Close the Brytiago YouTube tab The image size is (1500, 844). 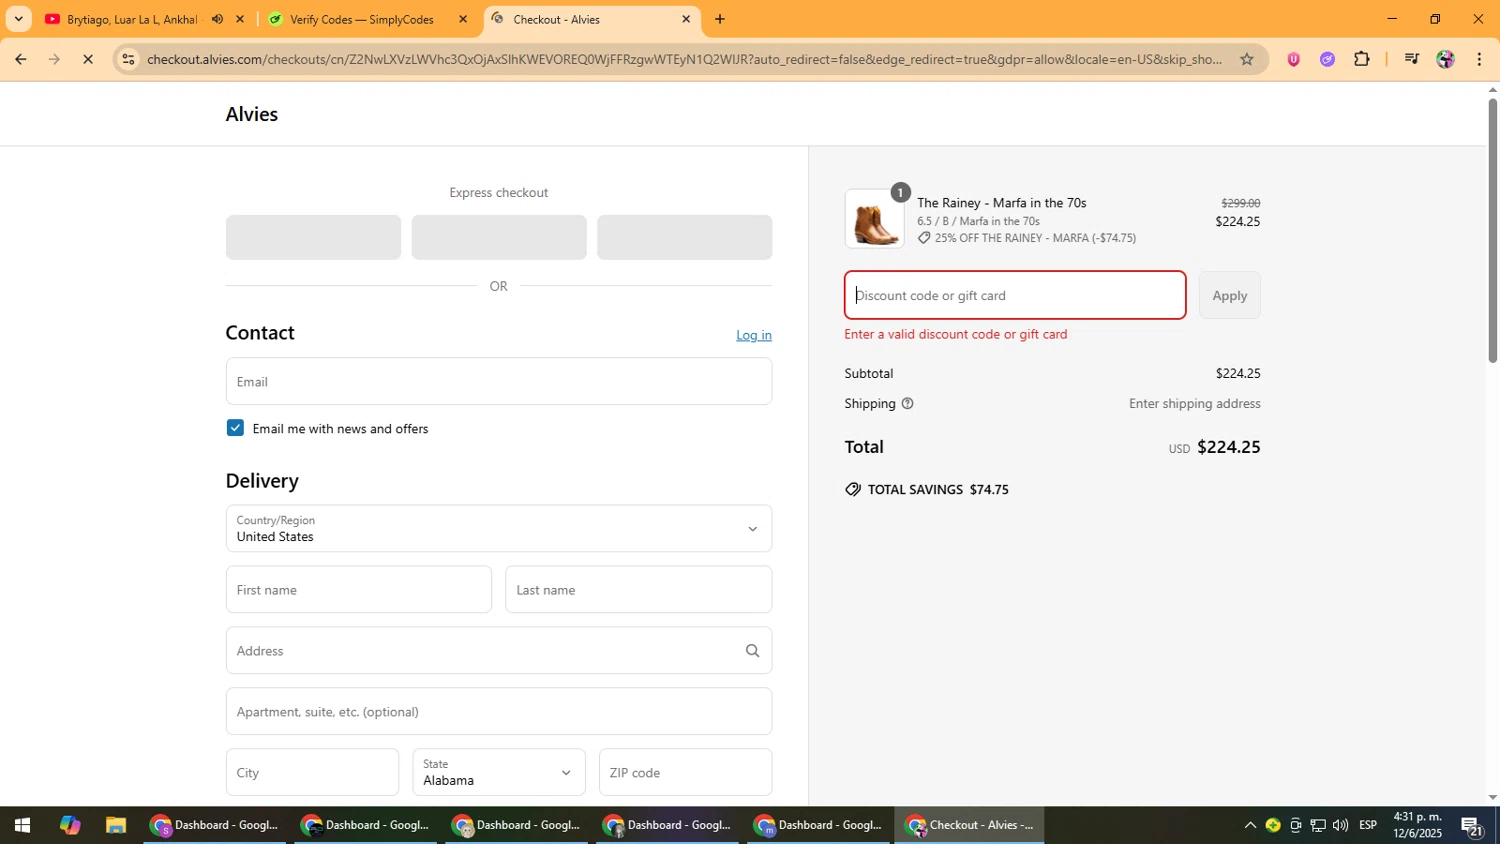coord(240,19)
